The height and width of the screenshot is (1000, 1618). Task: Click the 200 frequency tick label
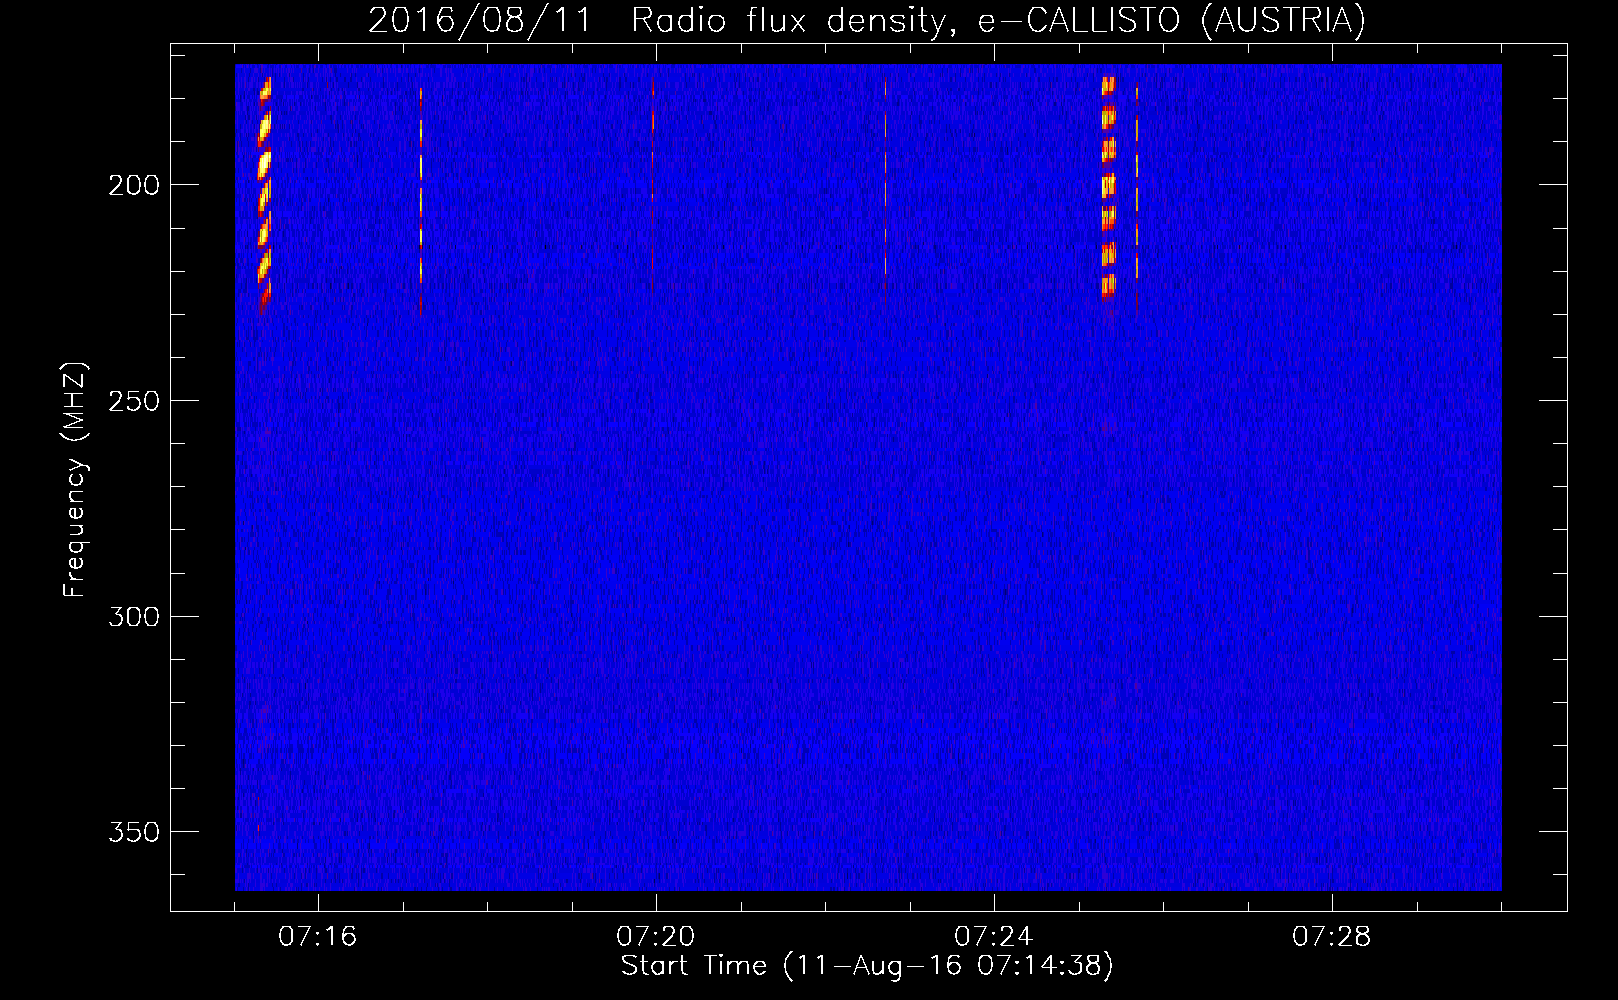tap(133, 185)
